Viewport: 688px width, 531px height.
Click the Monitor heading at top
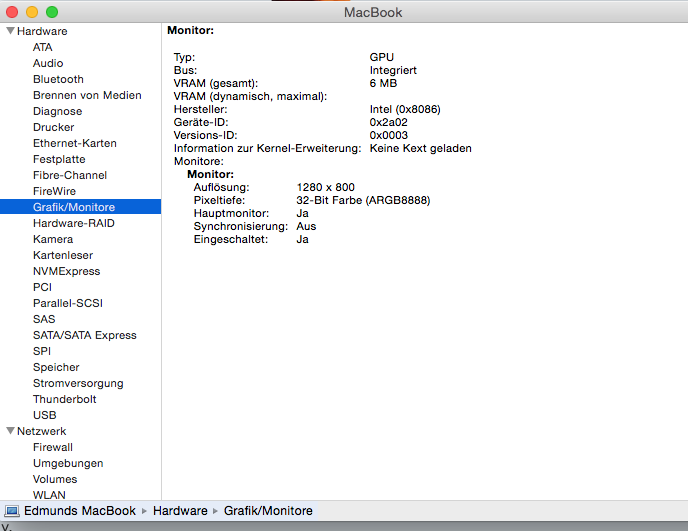click(x=190, y=30)
